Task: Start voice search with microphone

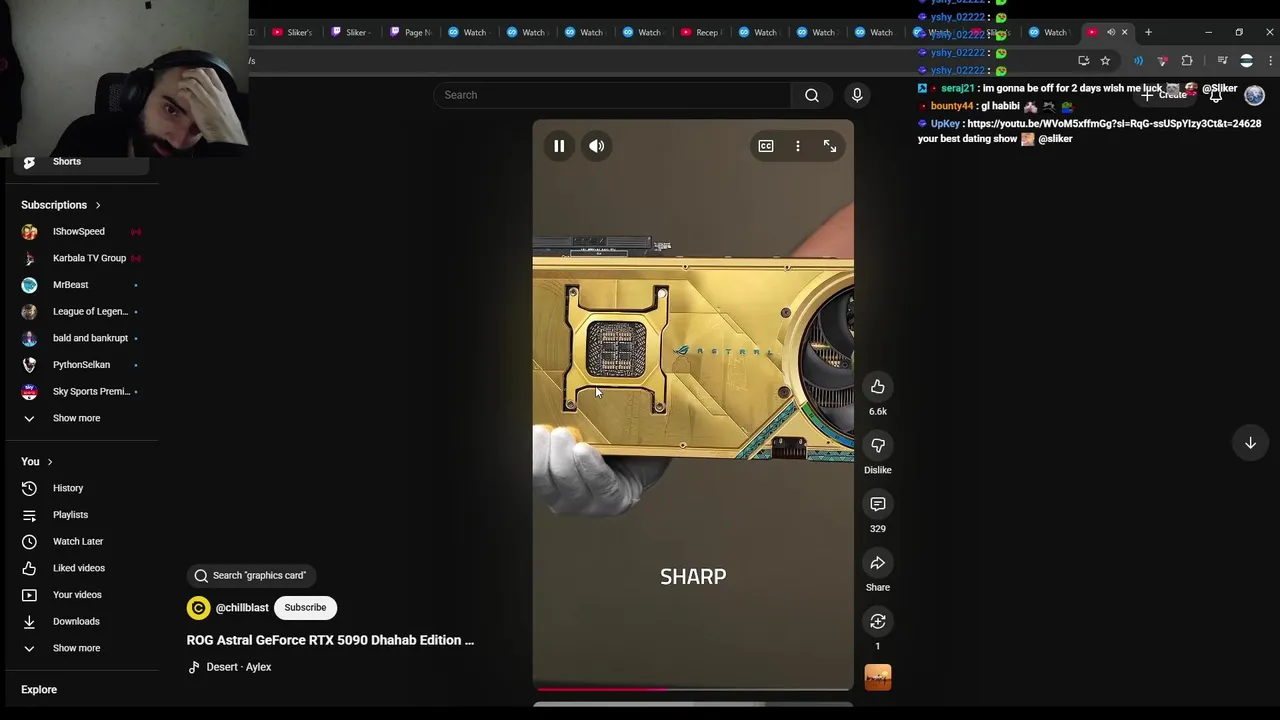Action: [857, 95]
